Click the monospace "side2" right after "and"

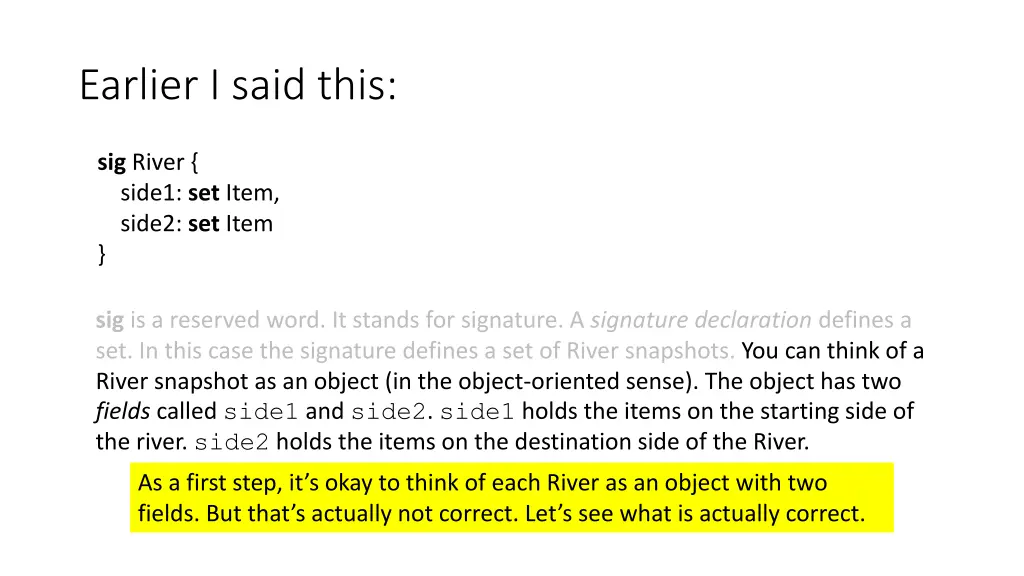click(388, 413)
